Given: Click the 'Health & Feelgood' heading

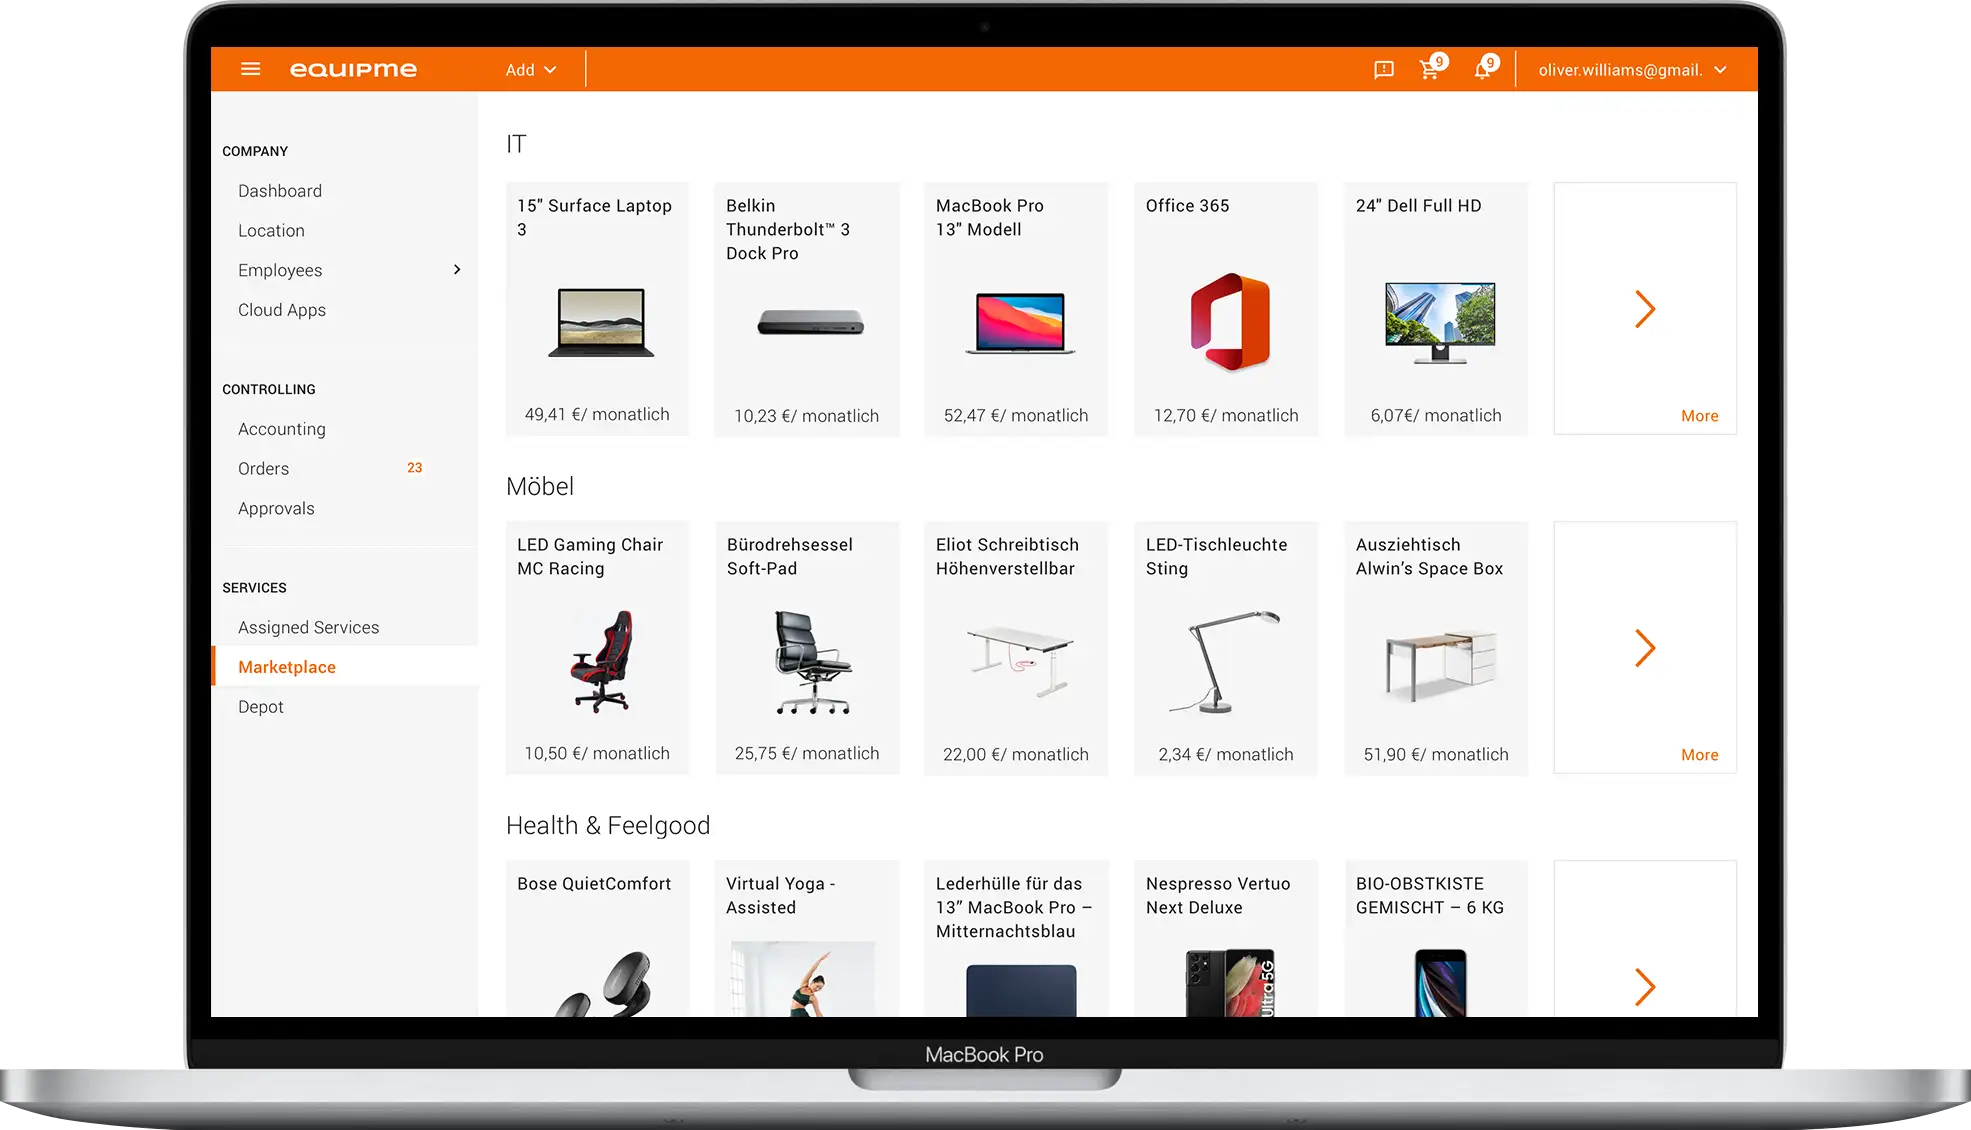Looking at the screenshot, I should click(608, 825).
